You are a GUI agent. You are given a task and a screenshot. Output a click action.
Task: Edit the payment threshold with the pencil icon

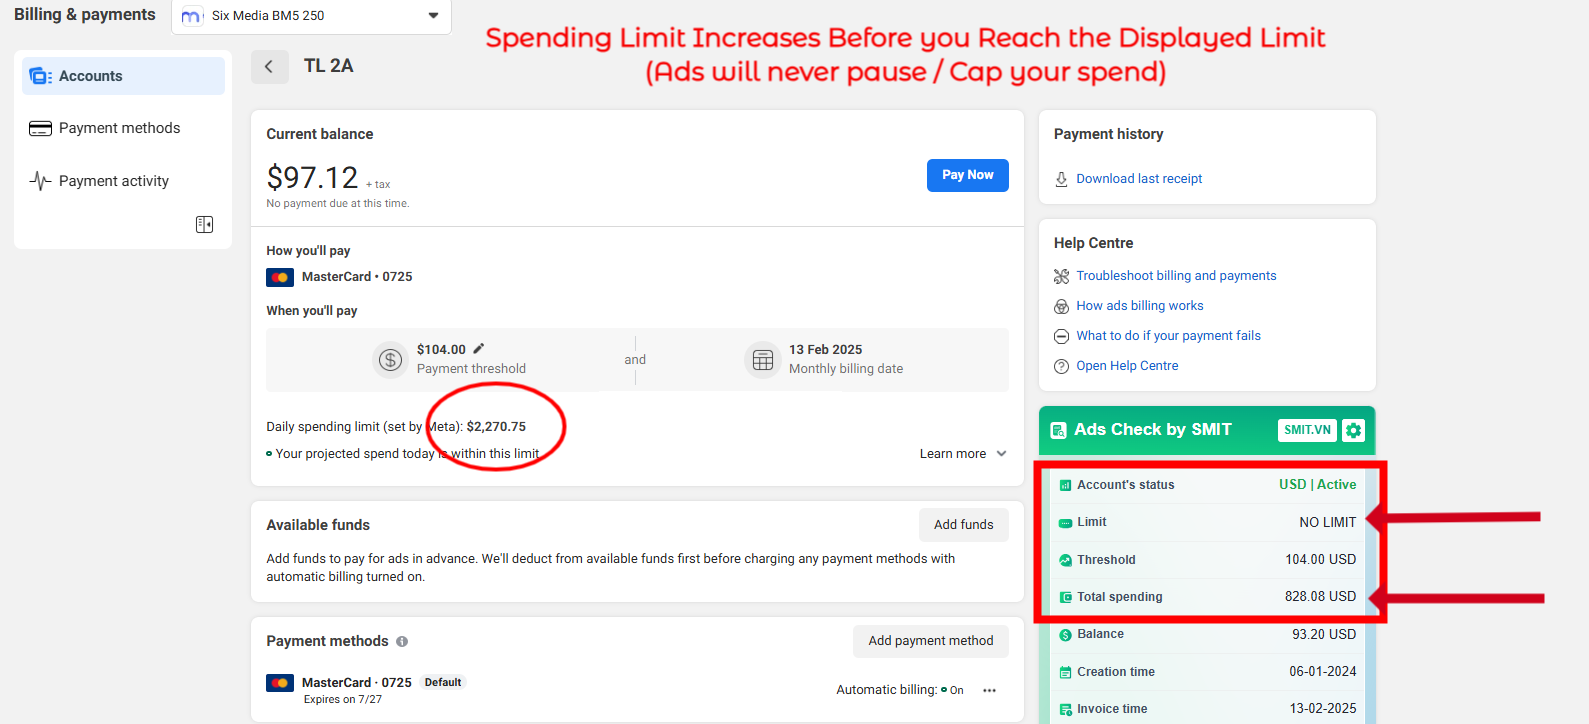(478, 349)
